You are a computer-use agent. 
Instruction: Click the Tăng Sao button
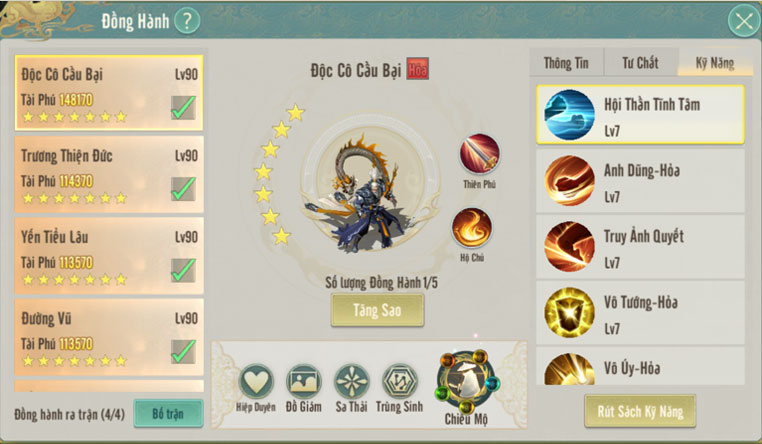click(x=378, y=310)
